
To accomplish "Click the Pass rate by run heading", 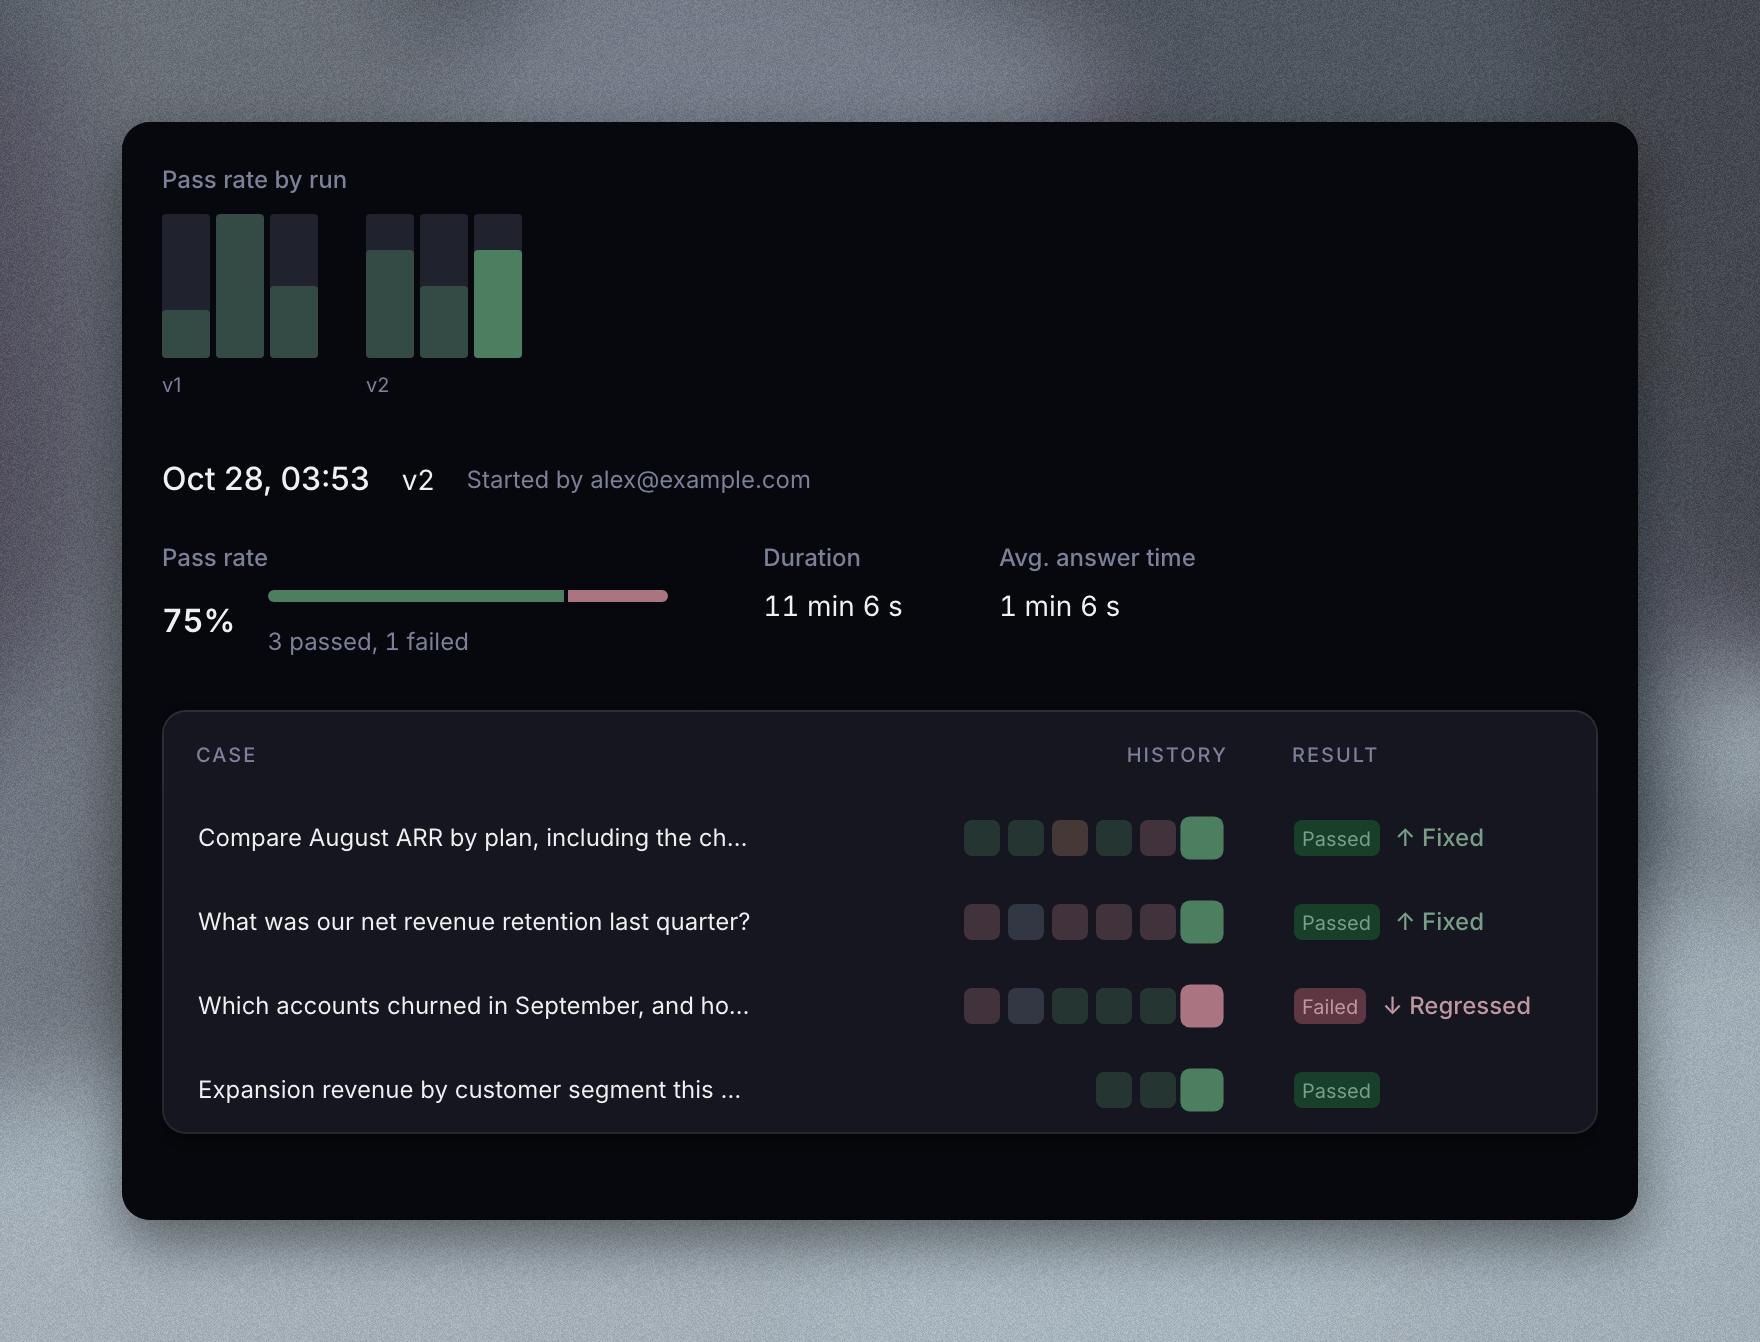I will pyautogui.click(x=254, y=180).
